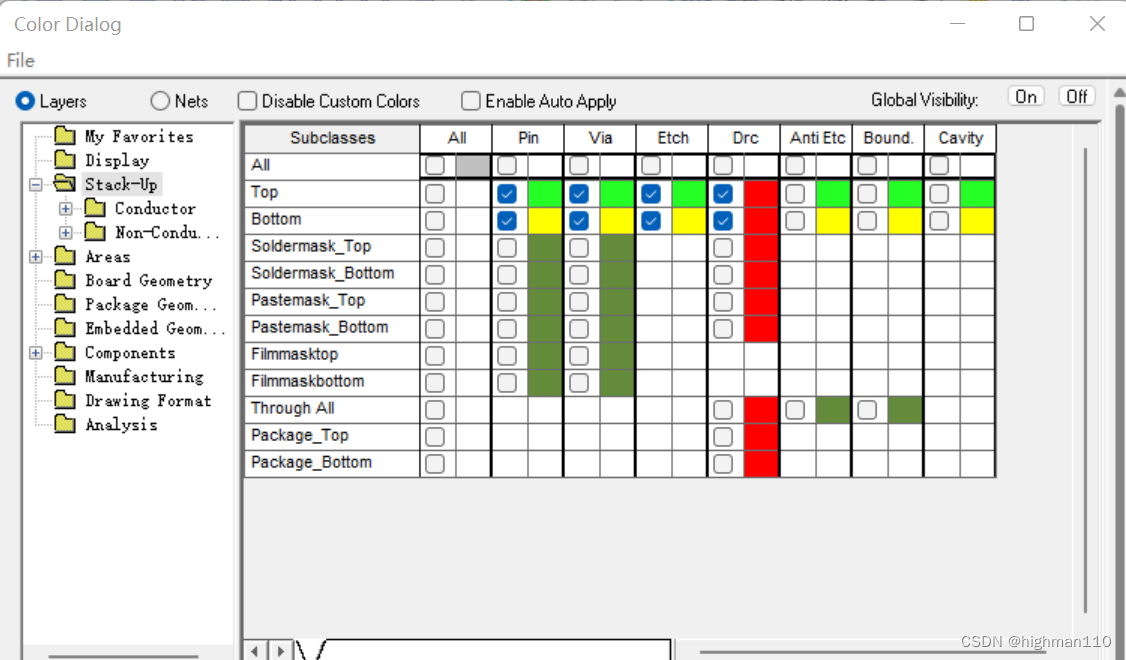Screen dimensions: 1126x660
Task: Open the Board Geometry folder icon
Action: [65, 280]
